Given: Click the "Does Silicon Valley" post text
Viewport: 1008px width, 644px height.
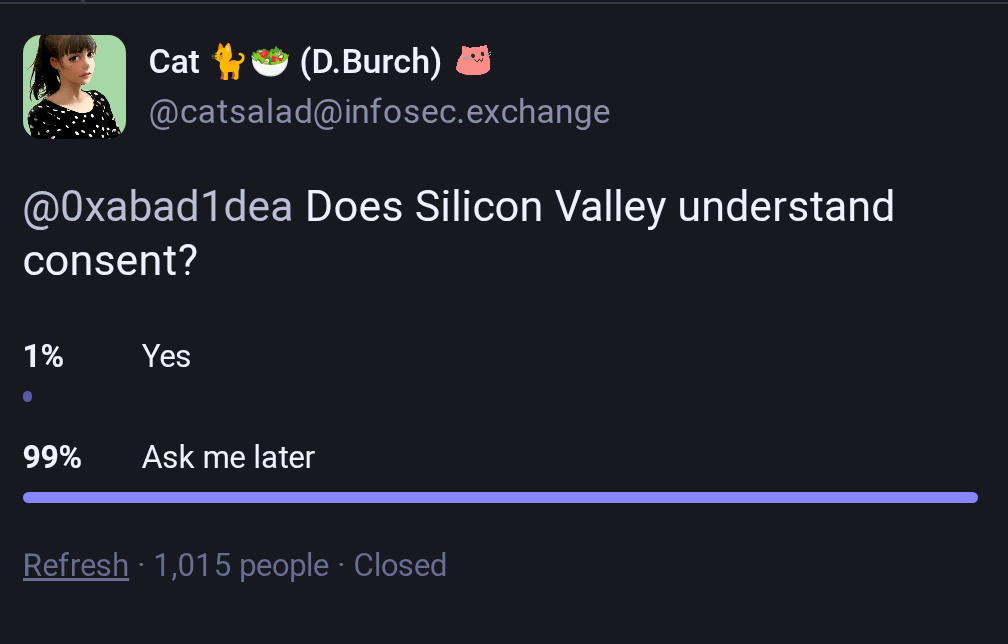Looking at the screenshot, I should point(485,207).
